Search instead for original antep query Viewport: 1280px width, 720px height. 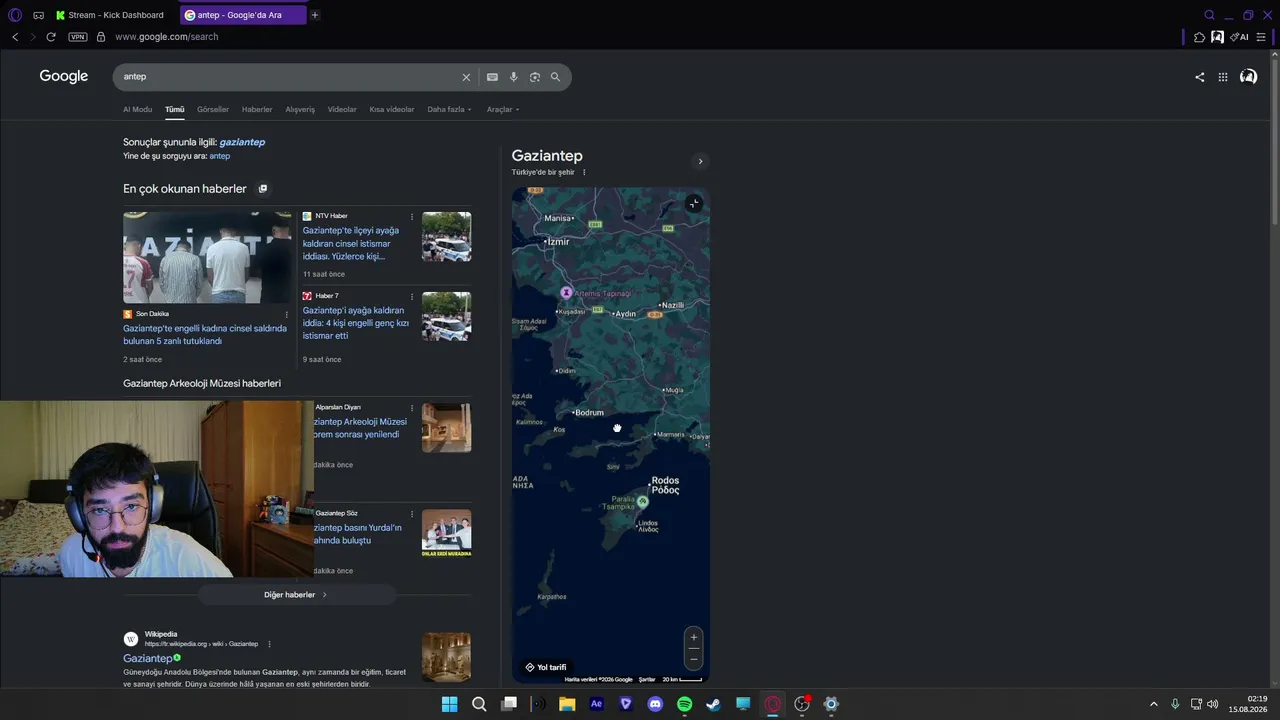[x=220, y=156]
